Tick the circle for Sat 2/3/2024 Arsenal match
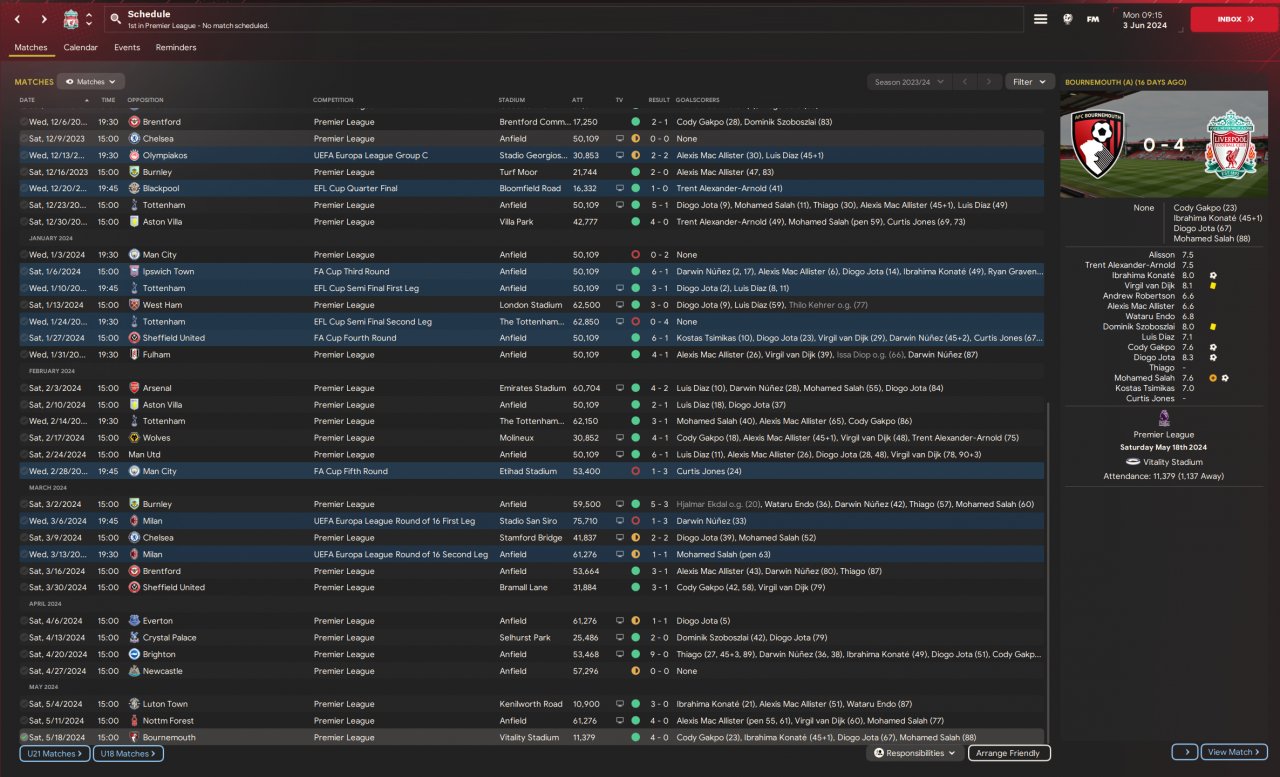The width and height of the screenshot is (1280, 777). point(24,388)
